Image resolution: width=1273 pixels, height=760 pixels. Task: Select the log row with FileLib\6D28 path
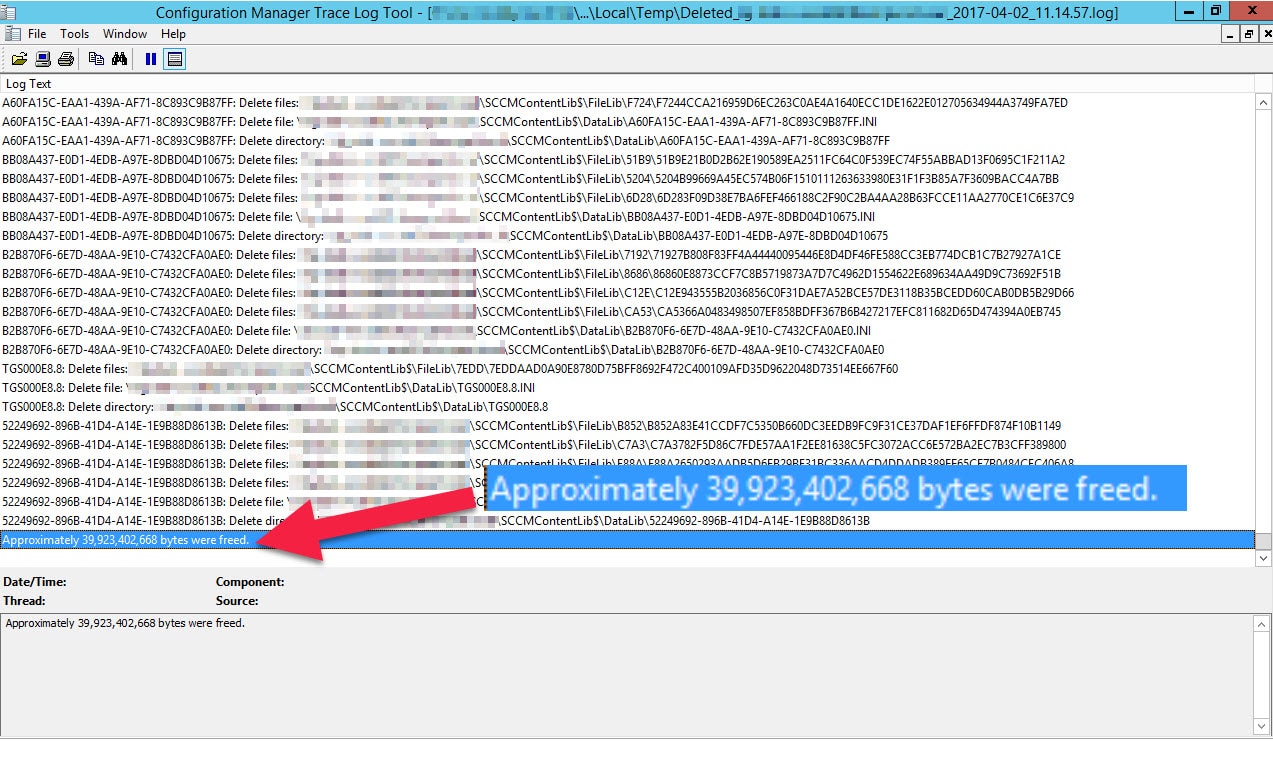point(627,198)
